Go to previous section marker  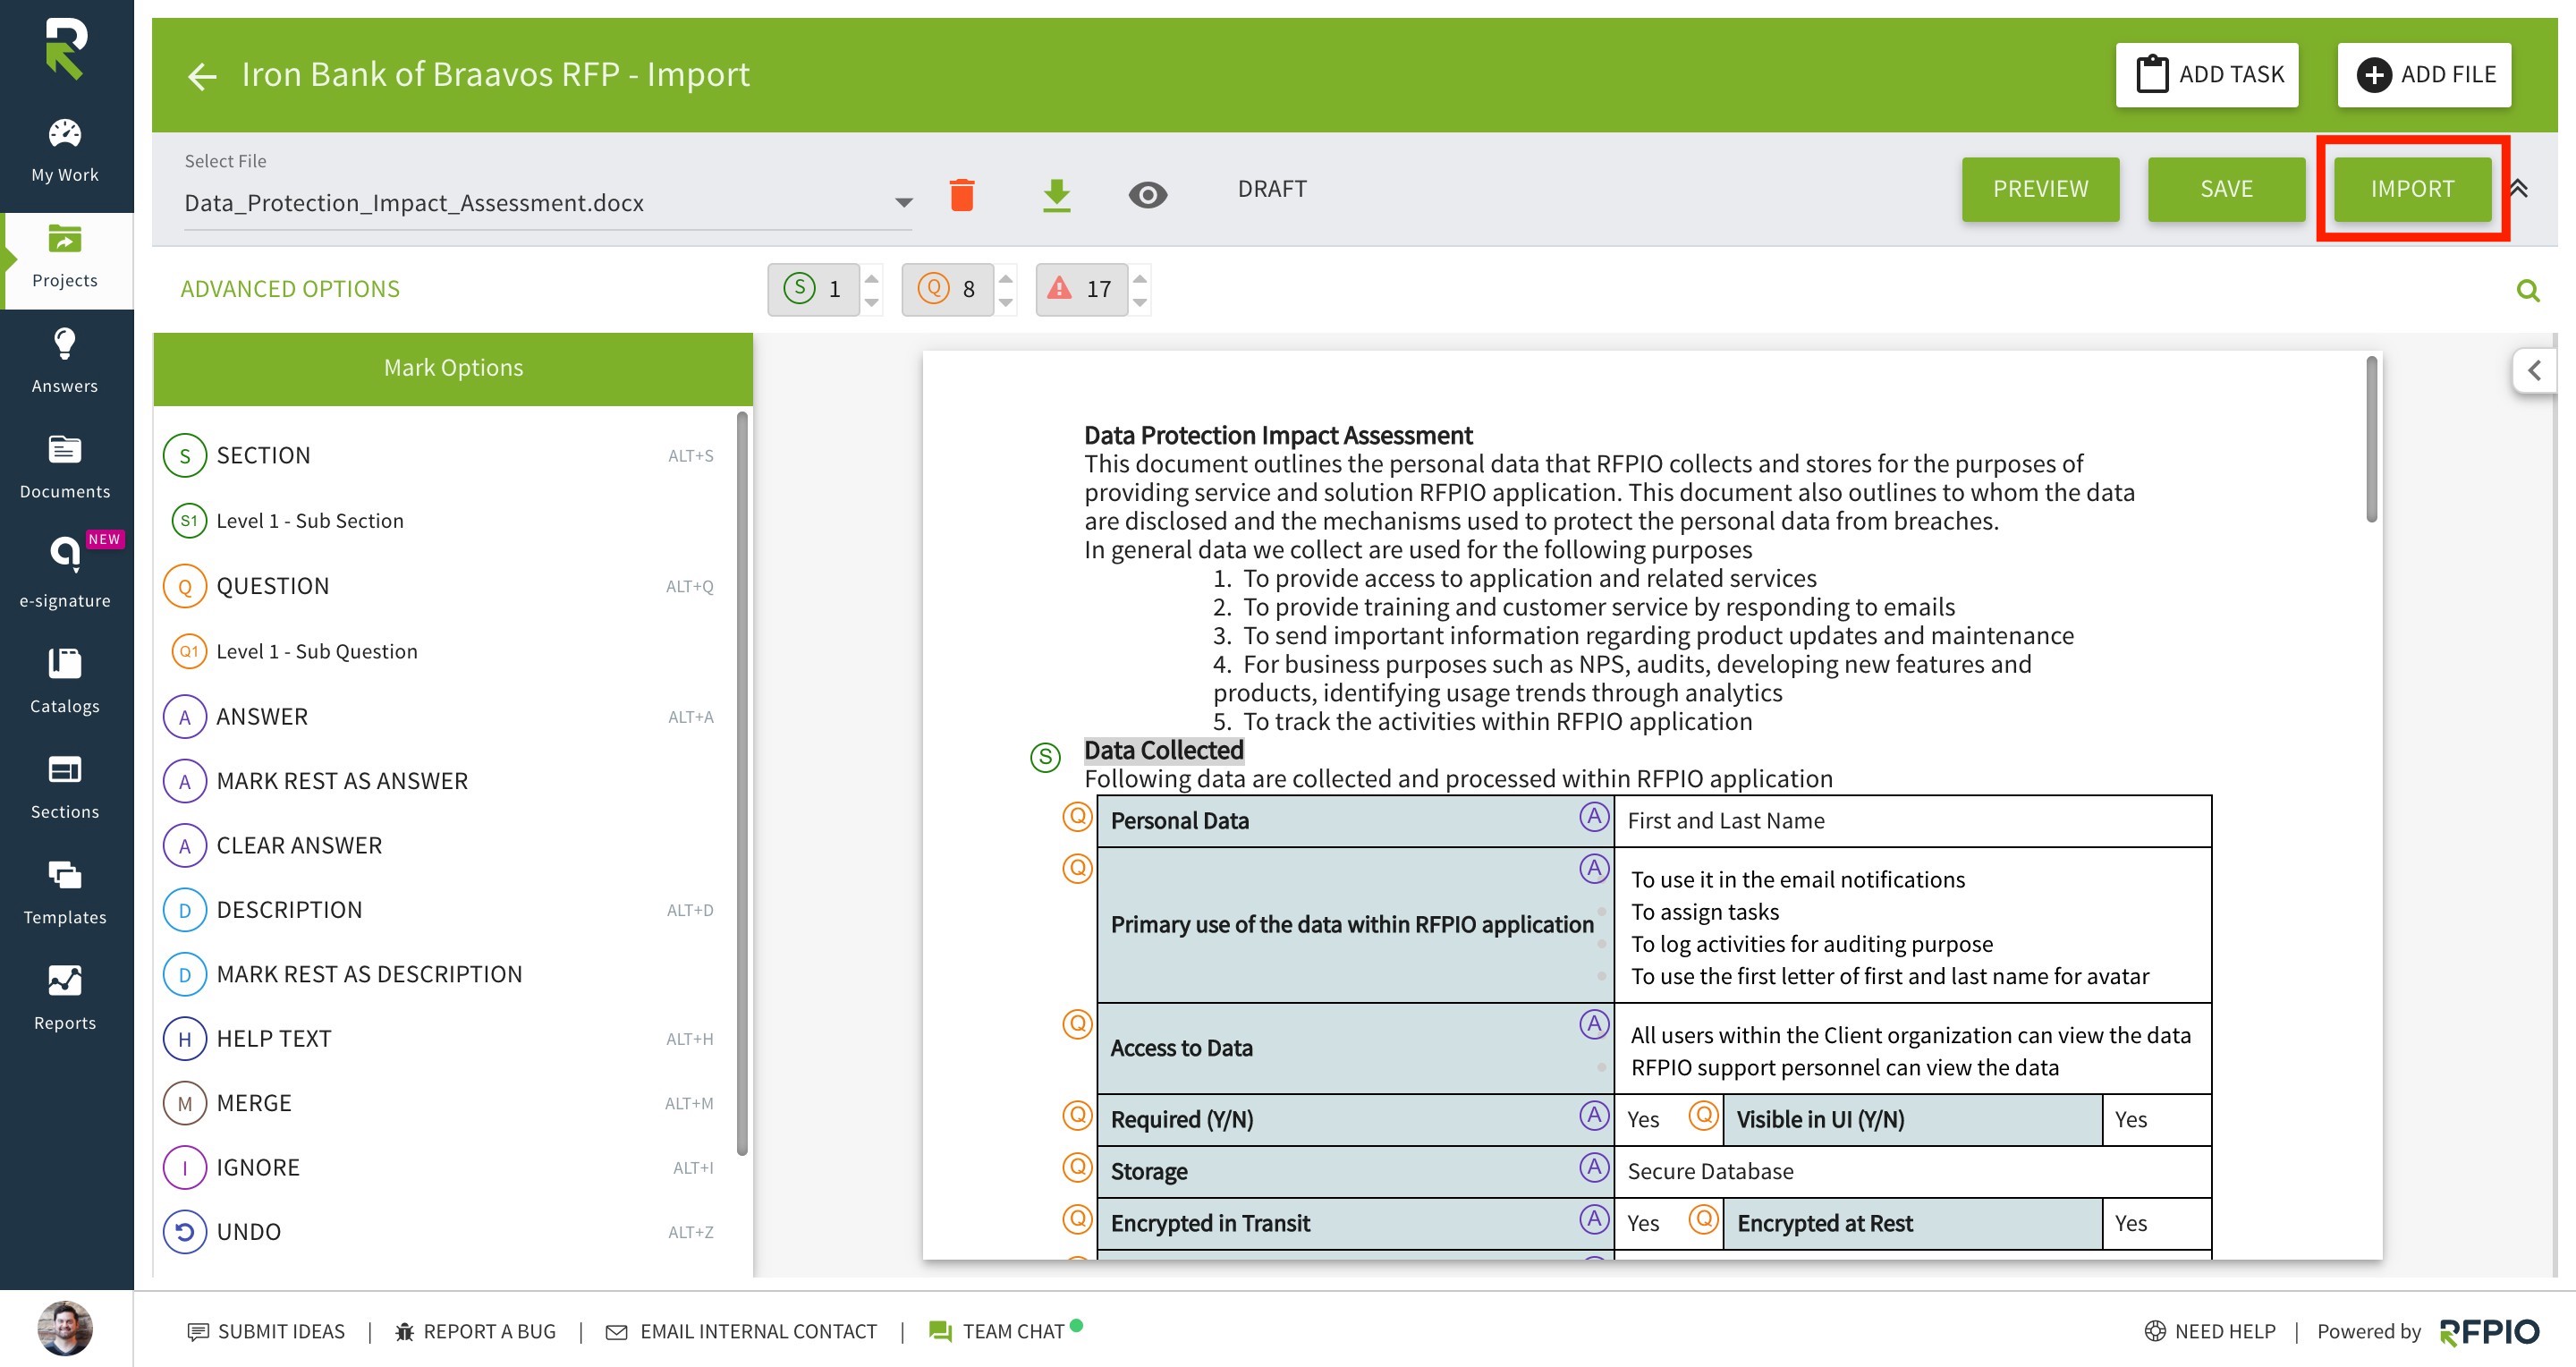point(872,279)
